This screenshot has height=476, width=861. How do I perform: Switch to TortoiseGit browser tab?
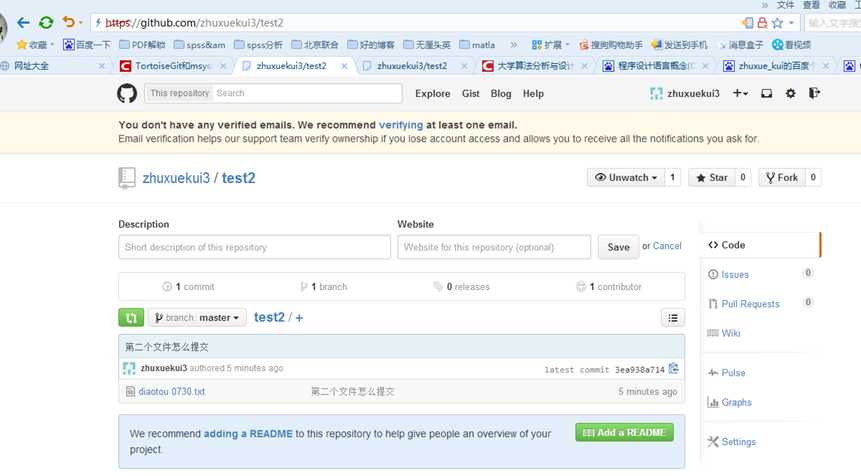(174, 66)
